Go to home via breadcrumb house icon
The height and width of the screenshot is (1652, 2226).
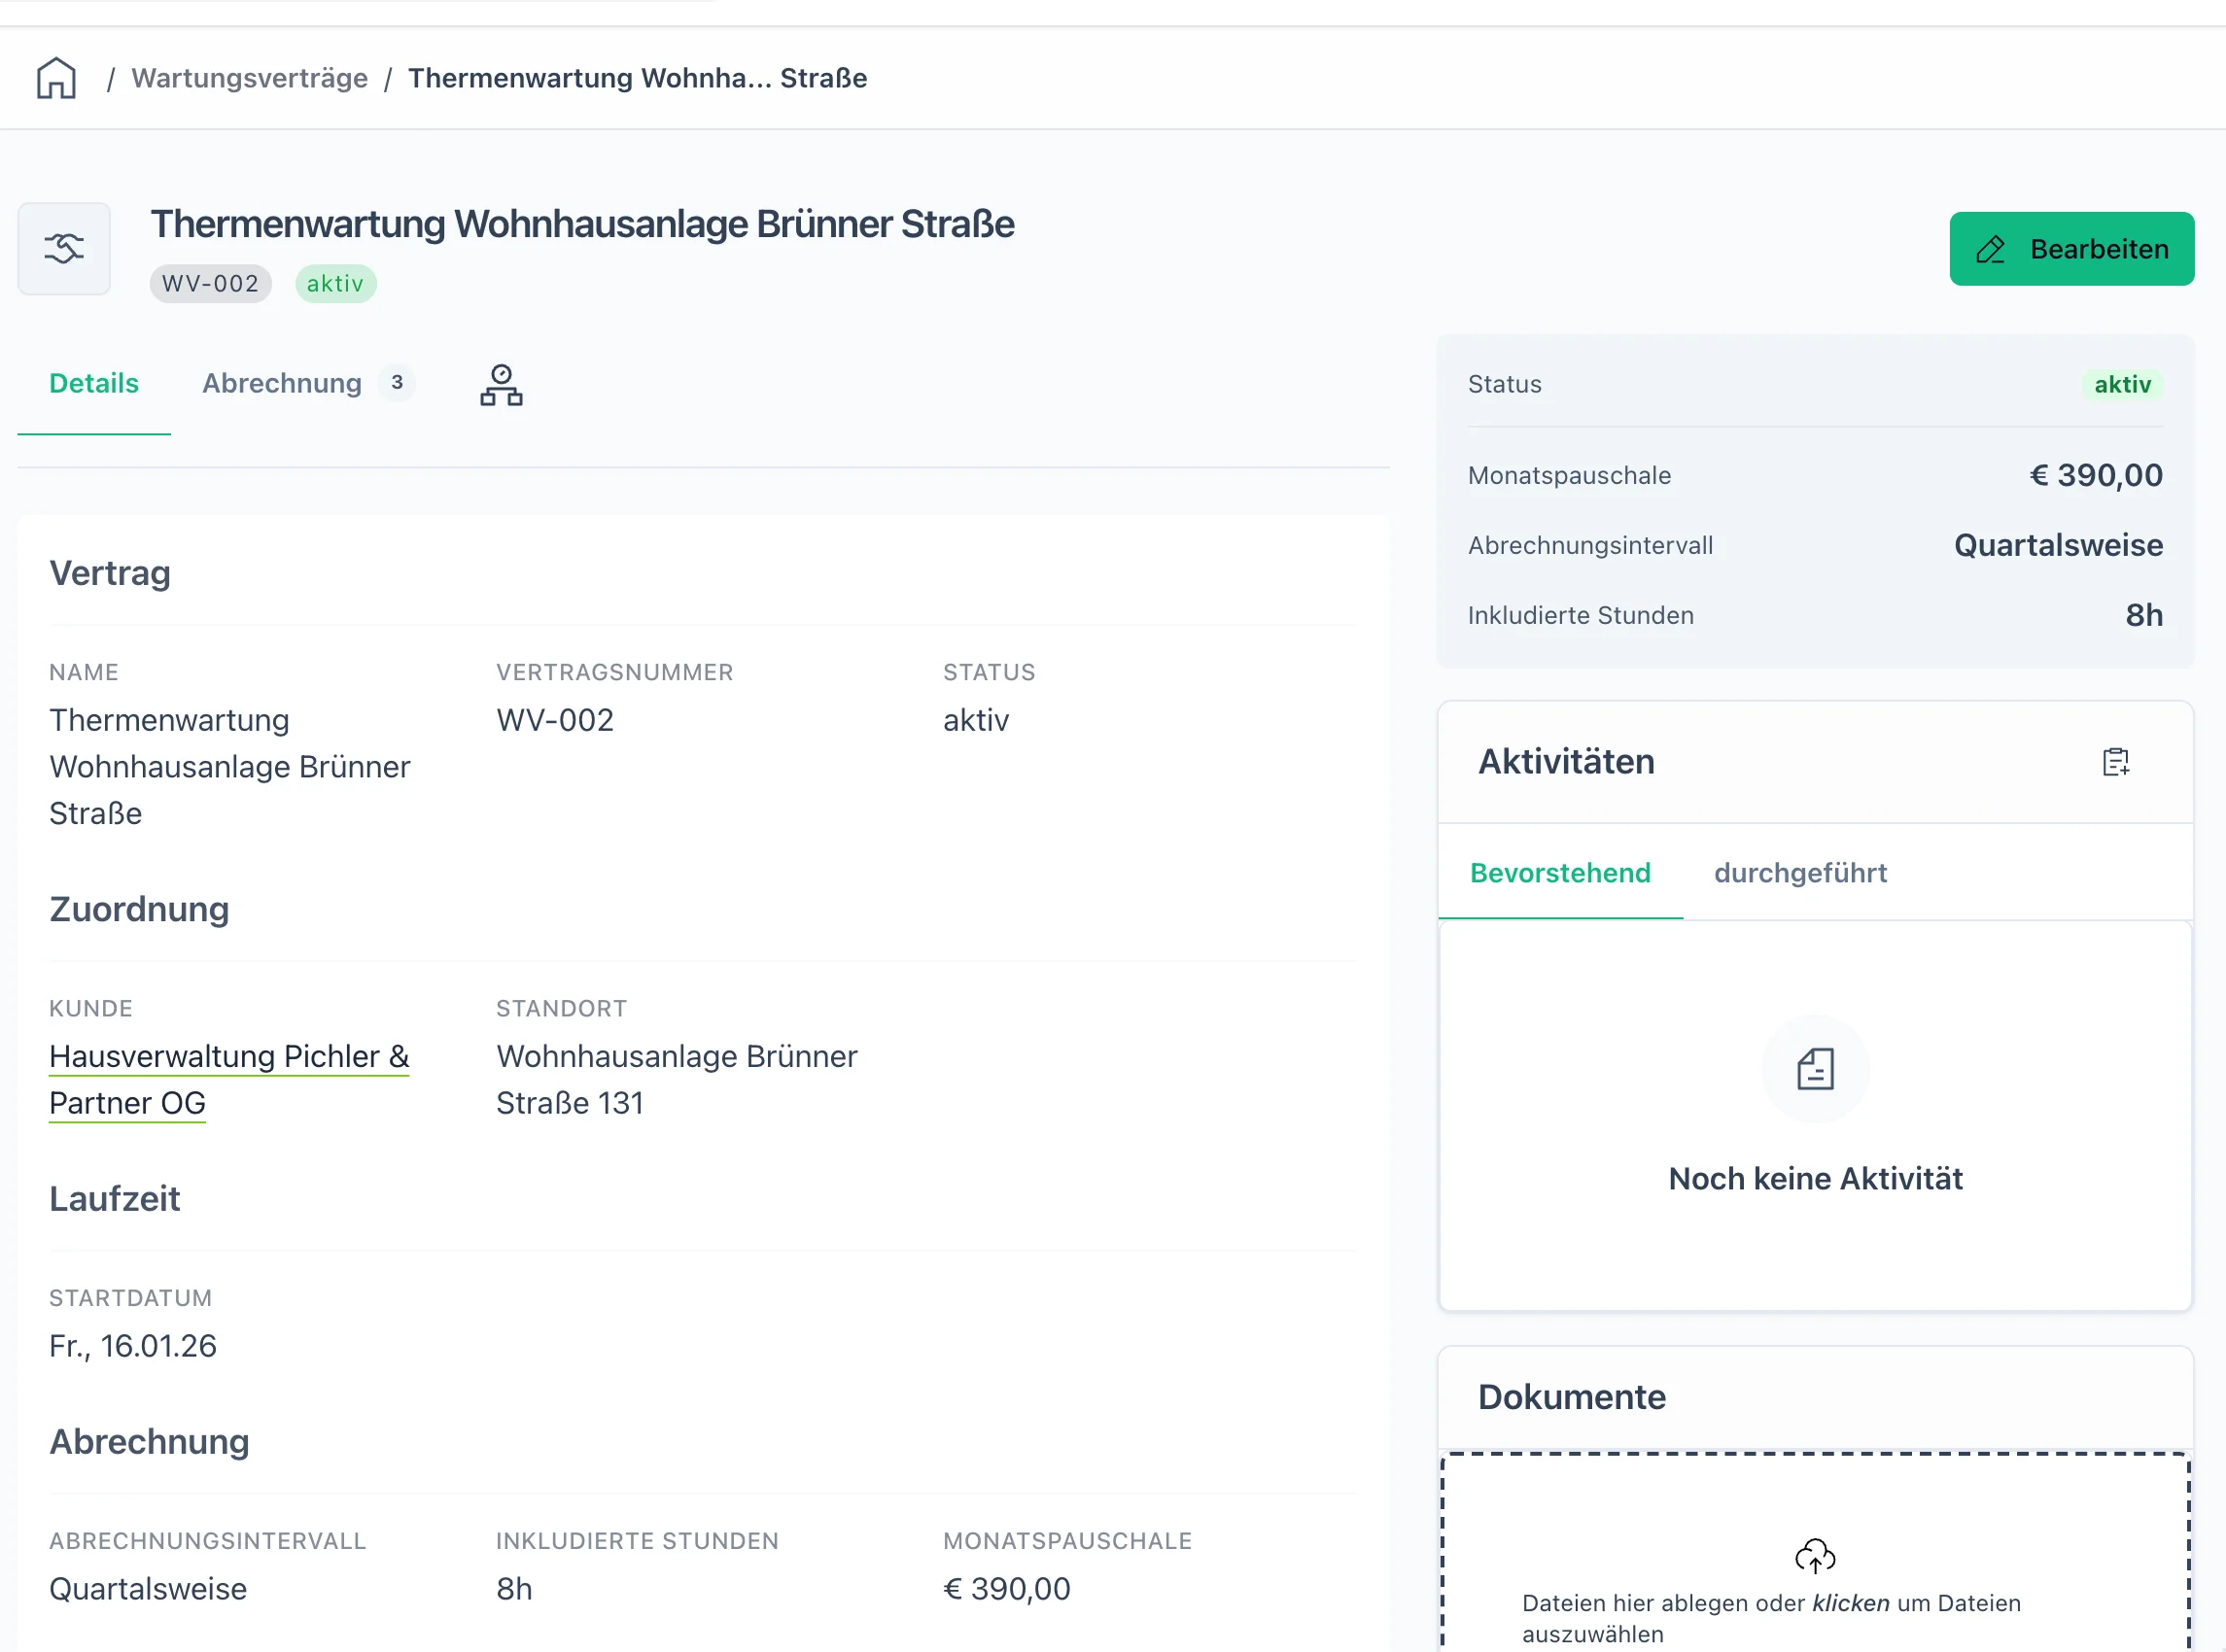[56, 78]
